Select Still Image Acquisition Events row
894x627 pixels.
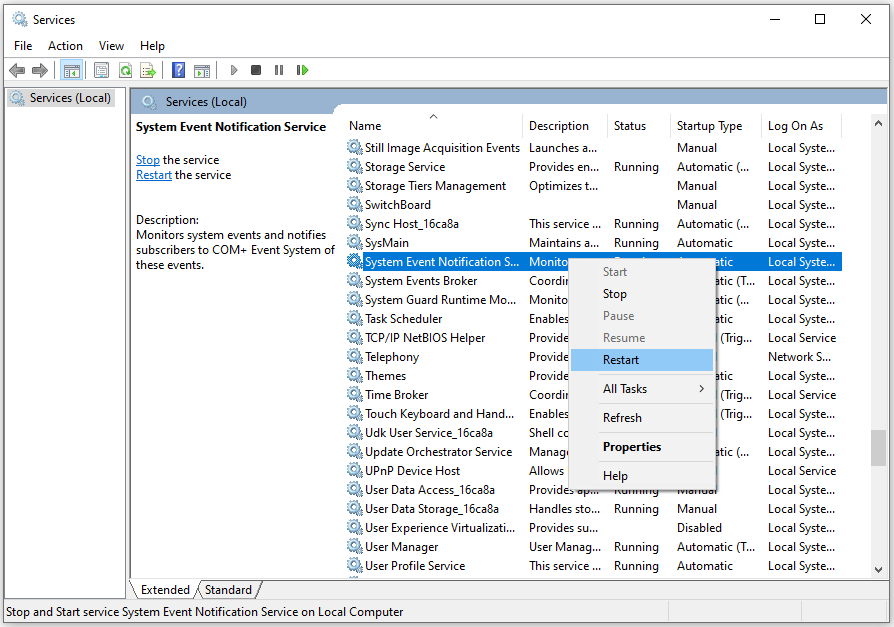pyautogui.click(x=593, y=148)
